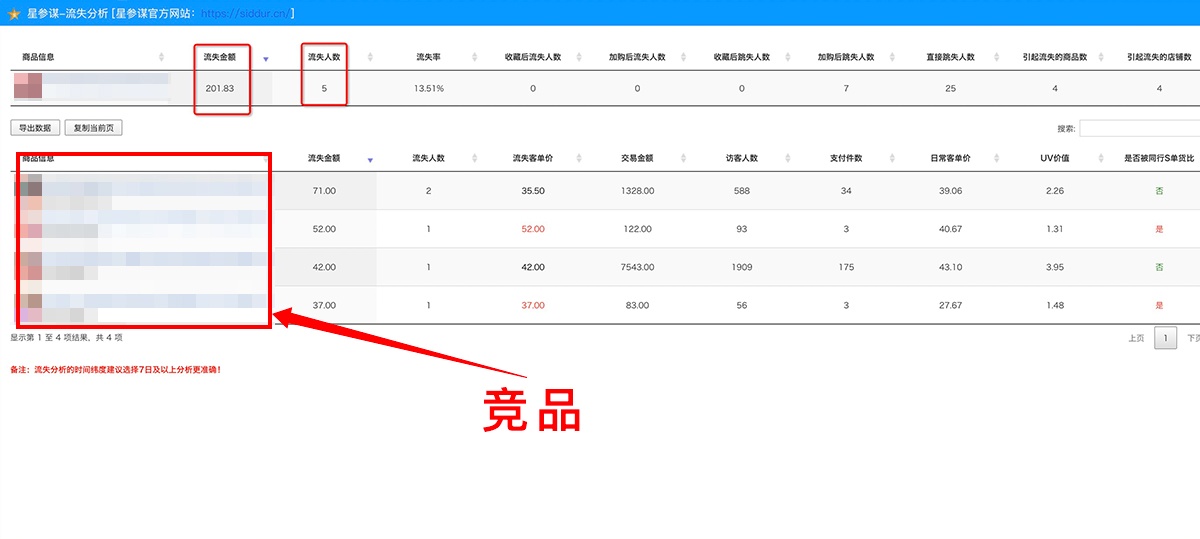The height and width of the screenshot is (539, 1200).
Task: Click sort arrows in lower table 流失人数 header
Action: (x=474, y=158)
